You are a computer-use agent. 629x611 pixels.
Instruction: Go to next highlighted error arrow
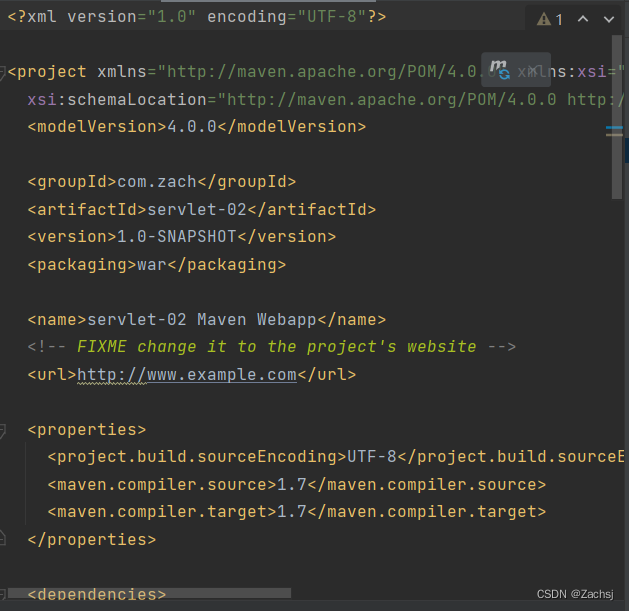tap(609, 19)
